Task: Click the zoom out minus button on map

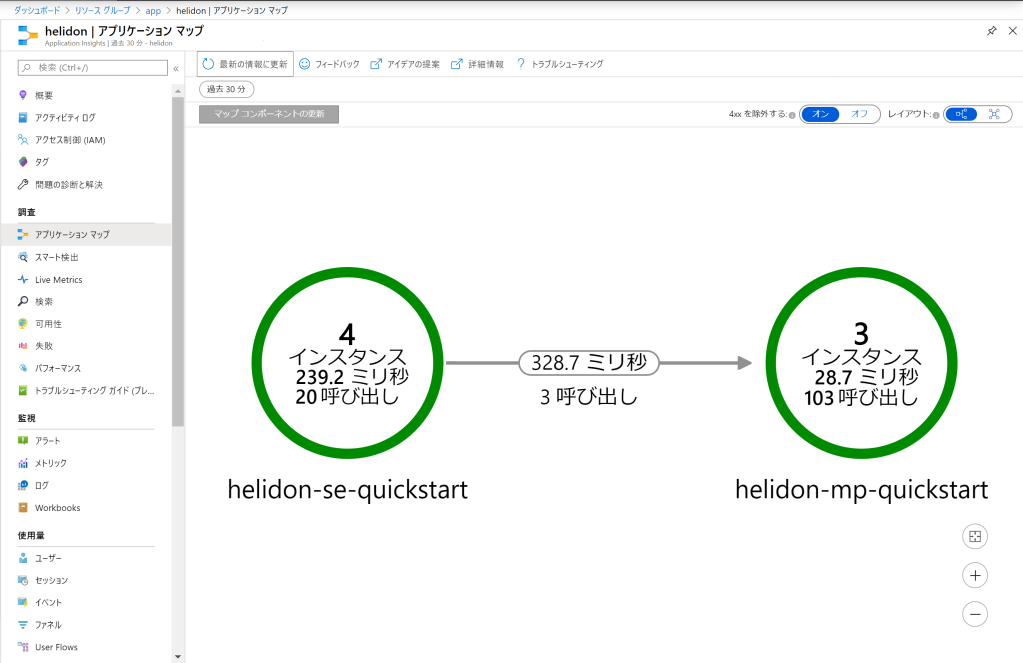Action: click(x=975, y=613)
